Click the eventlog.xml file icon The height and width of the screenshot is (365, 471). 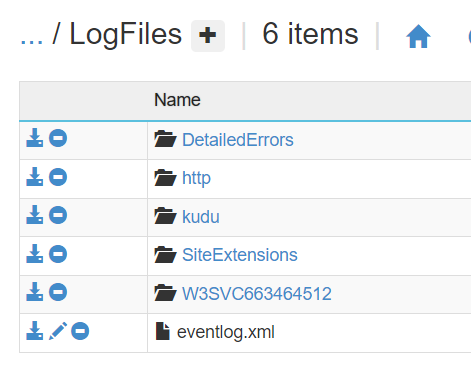click(163, 331)
